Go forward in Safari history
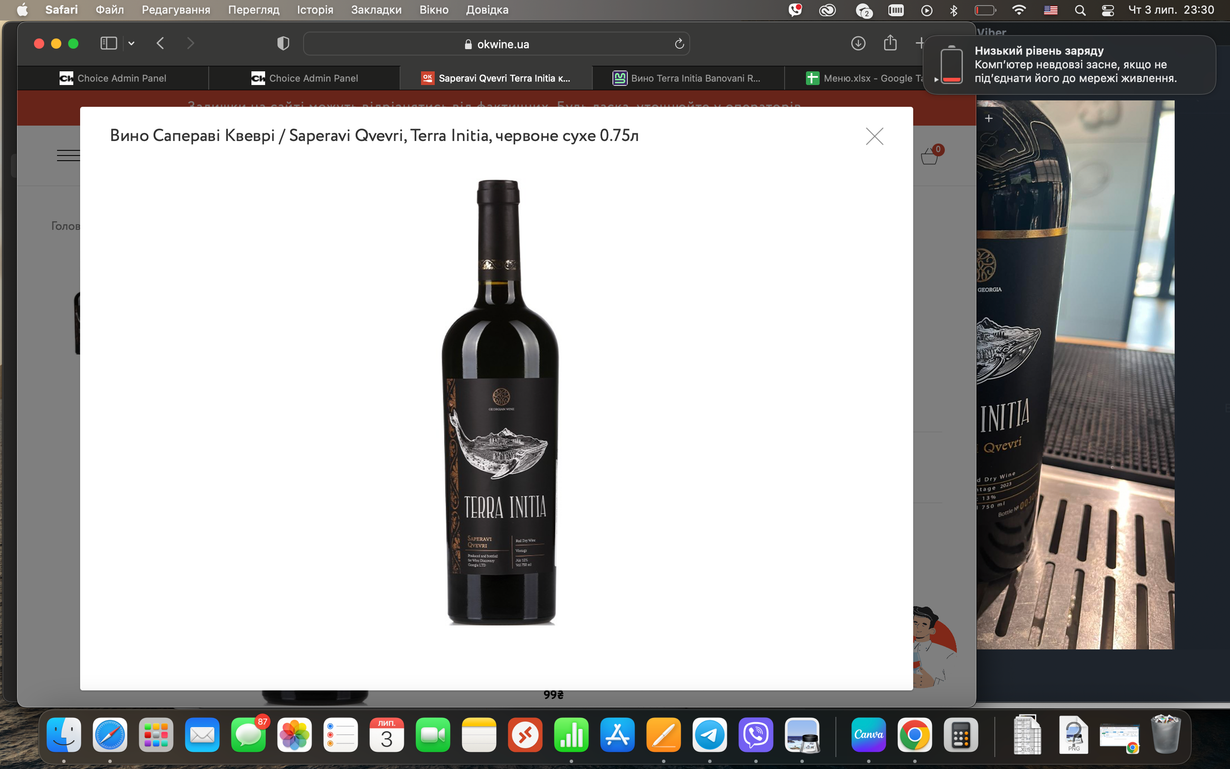The image size is (1230, 769). pyautogui.click(x=190, y=44)
